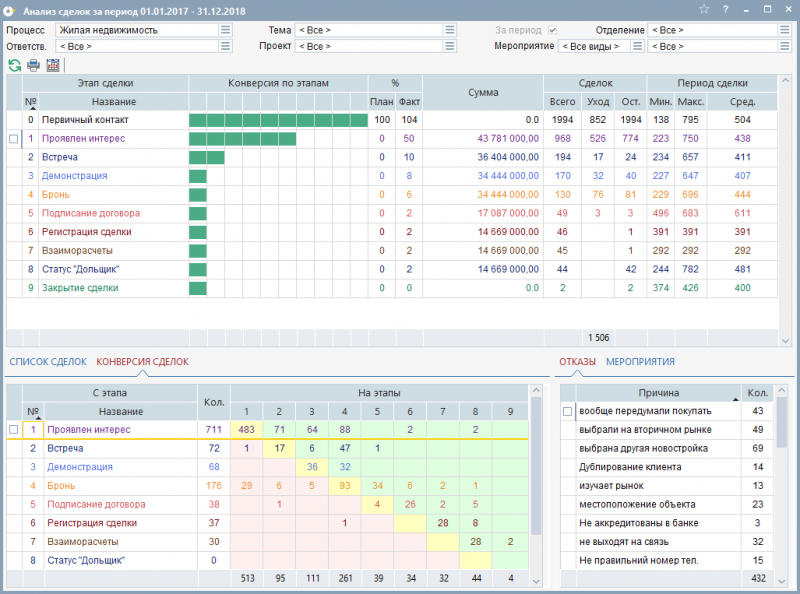Image resolution: width=800 pixels, height=594 pixels.
Task: Toggle the 'За период' checkbox
Action: point(552,30)
